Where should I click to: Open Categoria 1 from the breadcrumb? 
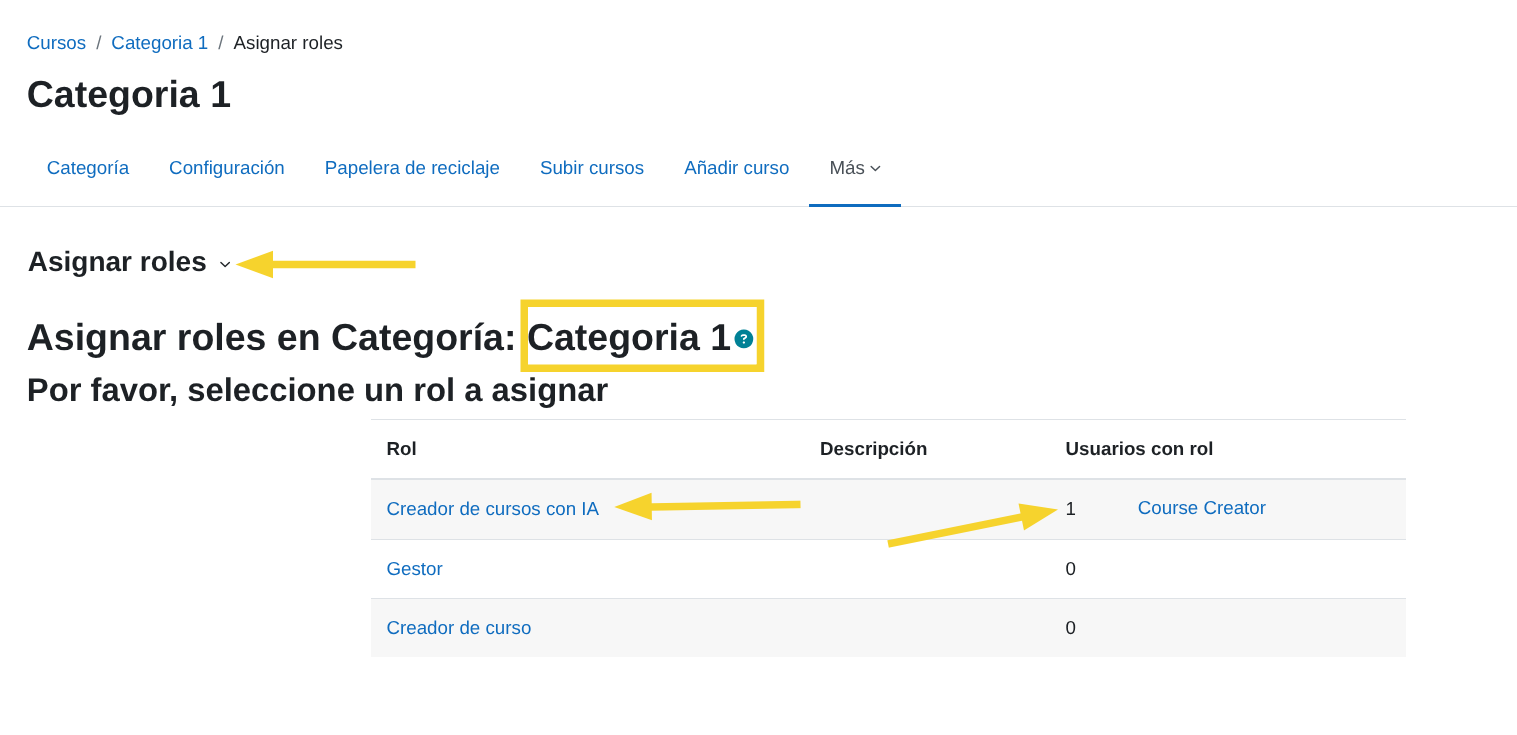coord(159,42)
